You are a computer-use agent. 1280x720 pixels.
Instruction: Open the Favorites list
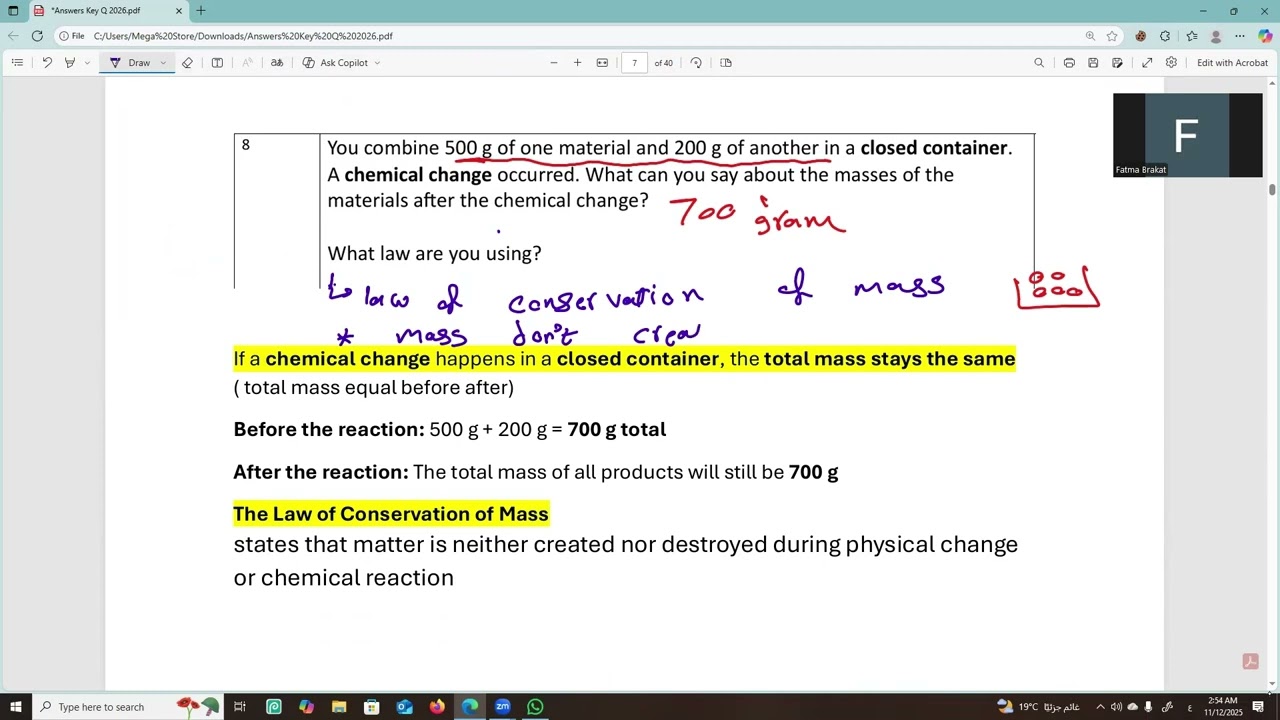1191,36
